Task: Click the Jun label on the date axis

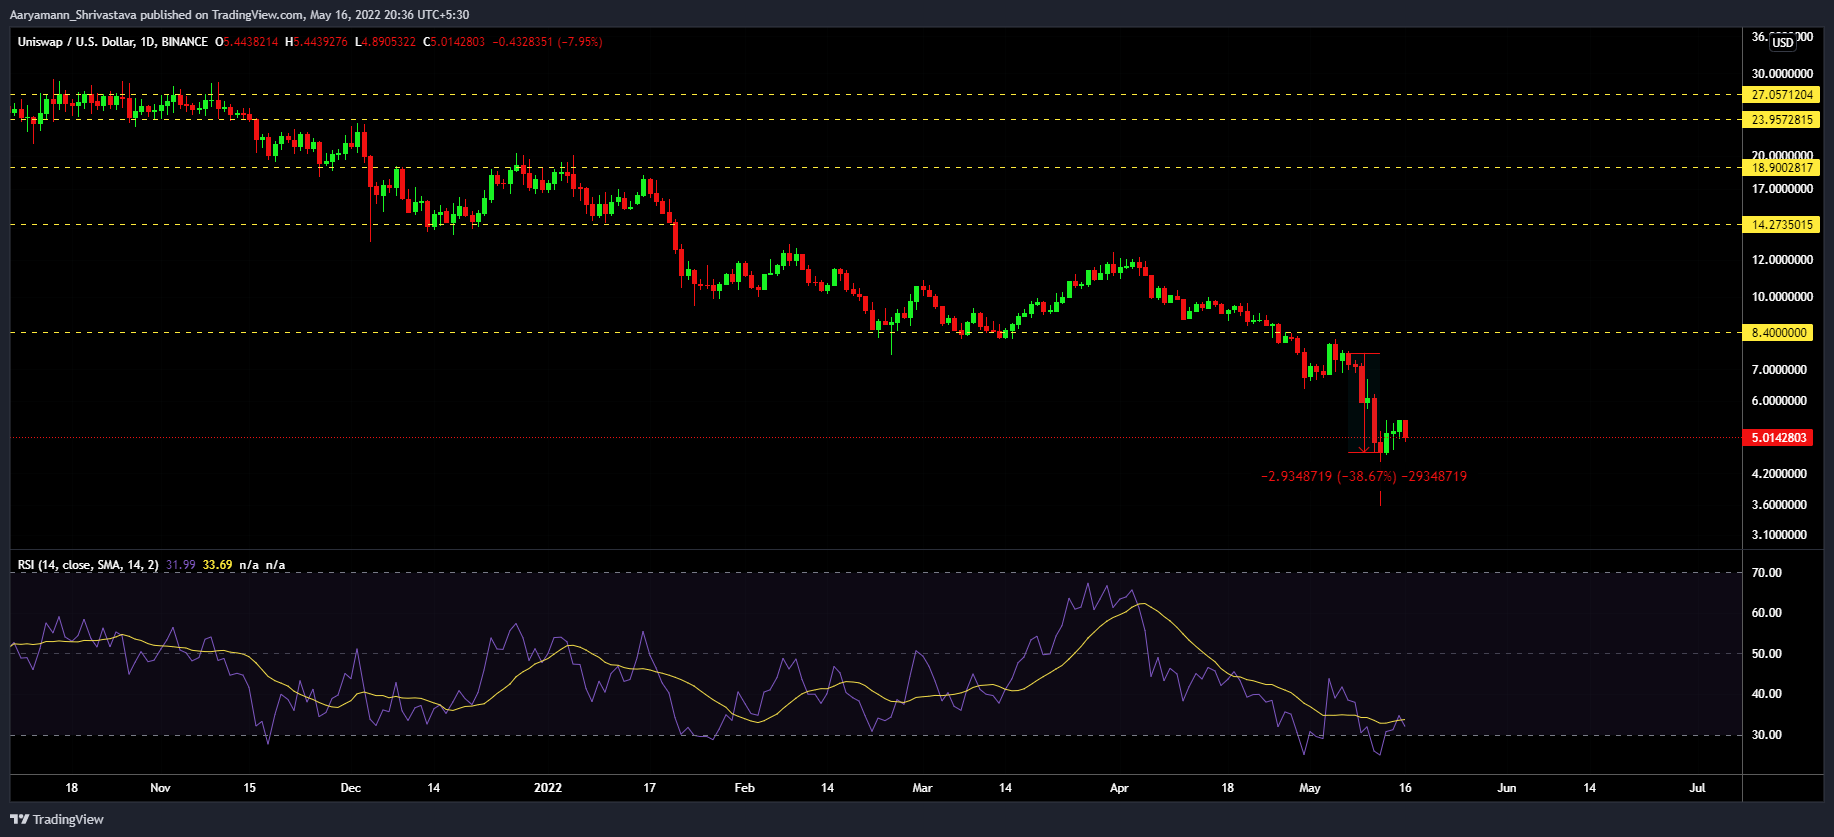Action: click(1506, 788)
